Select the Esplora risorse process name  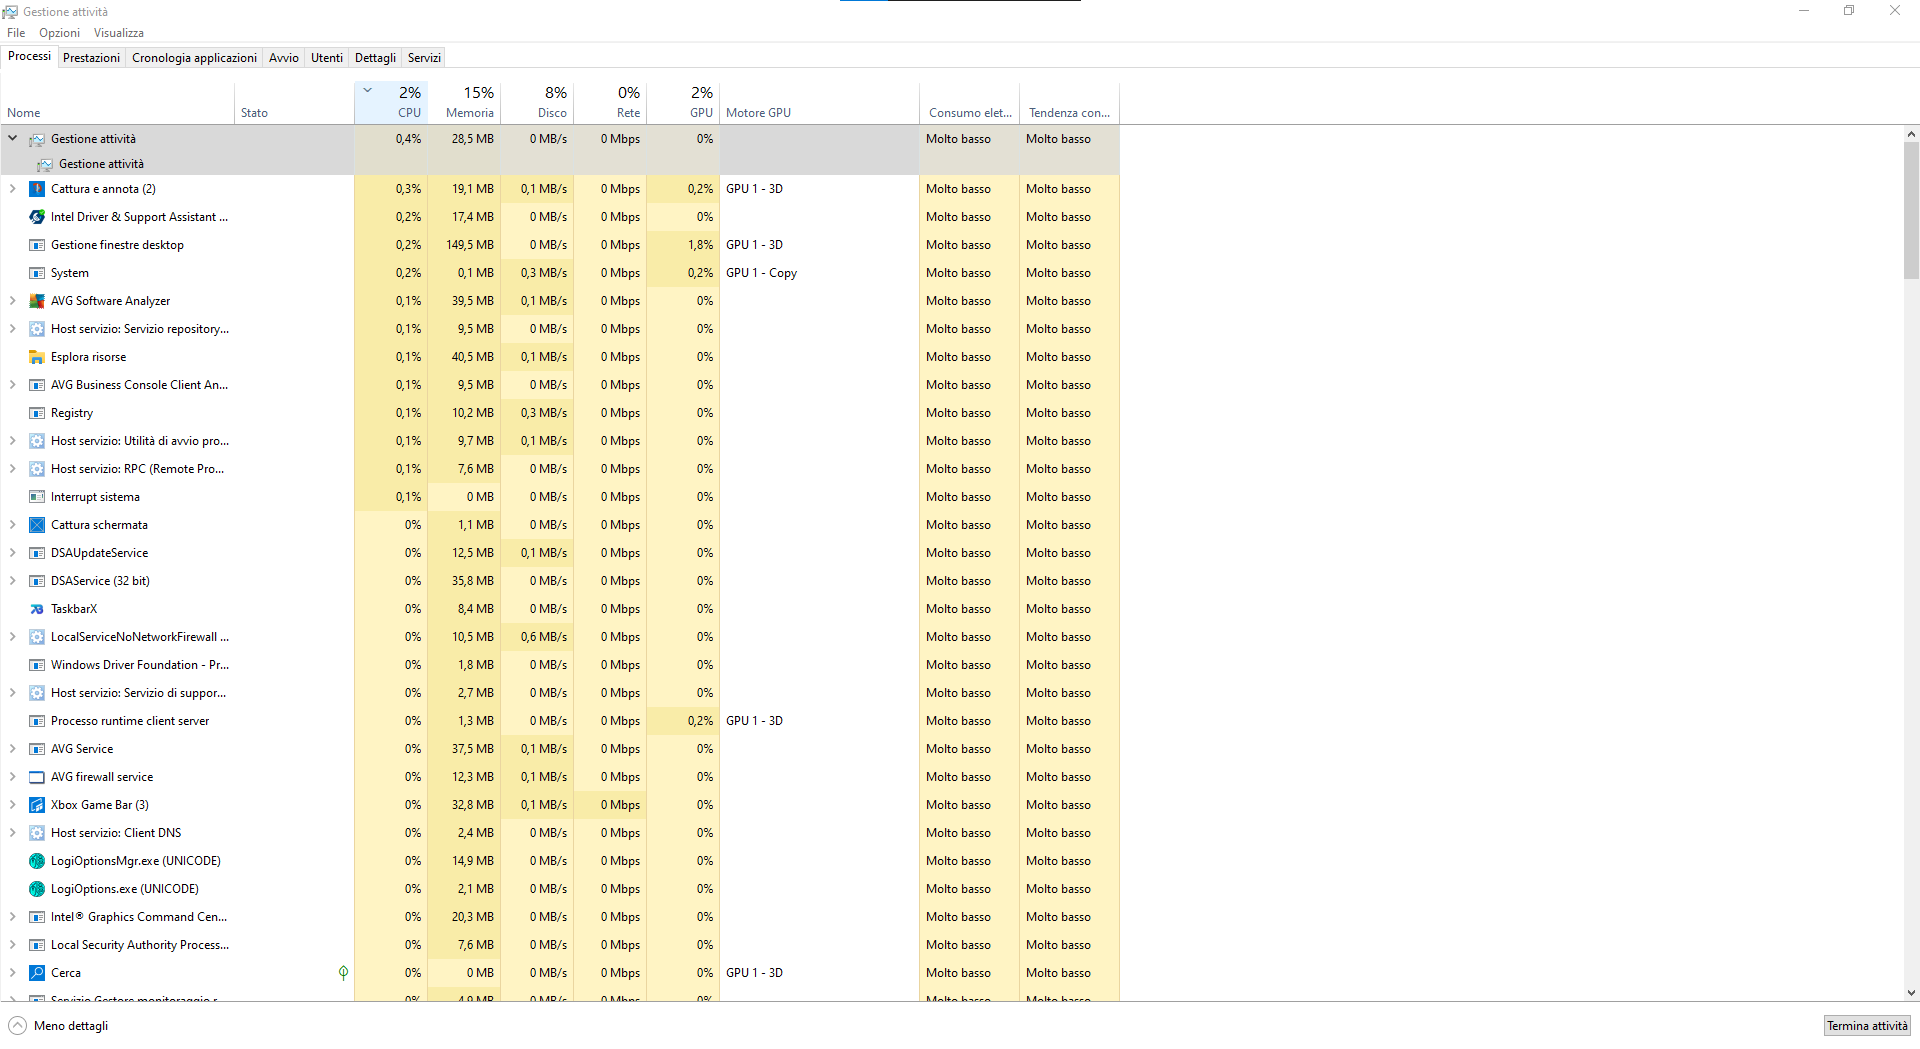coord(88,357)
